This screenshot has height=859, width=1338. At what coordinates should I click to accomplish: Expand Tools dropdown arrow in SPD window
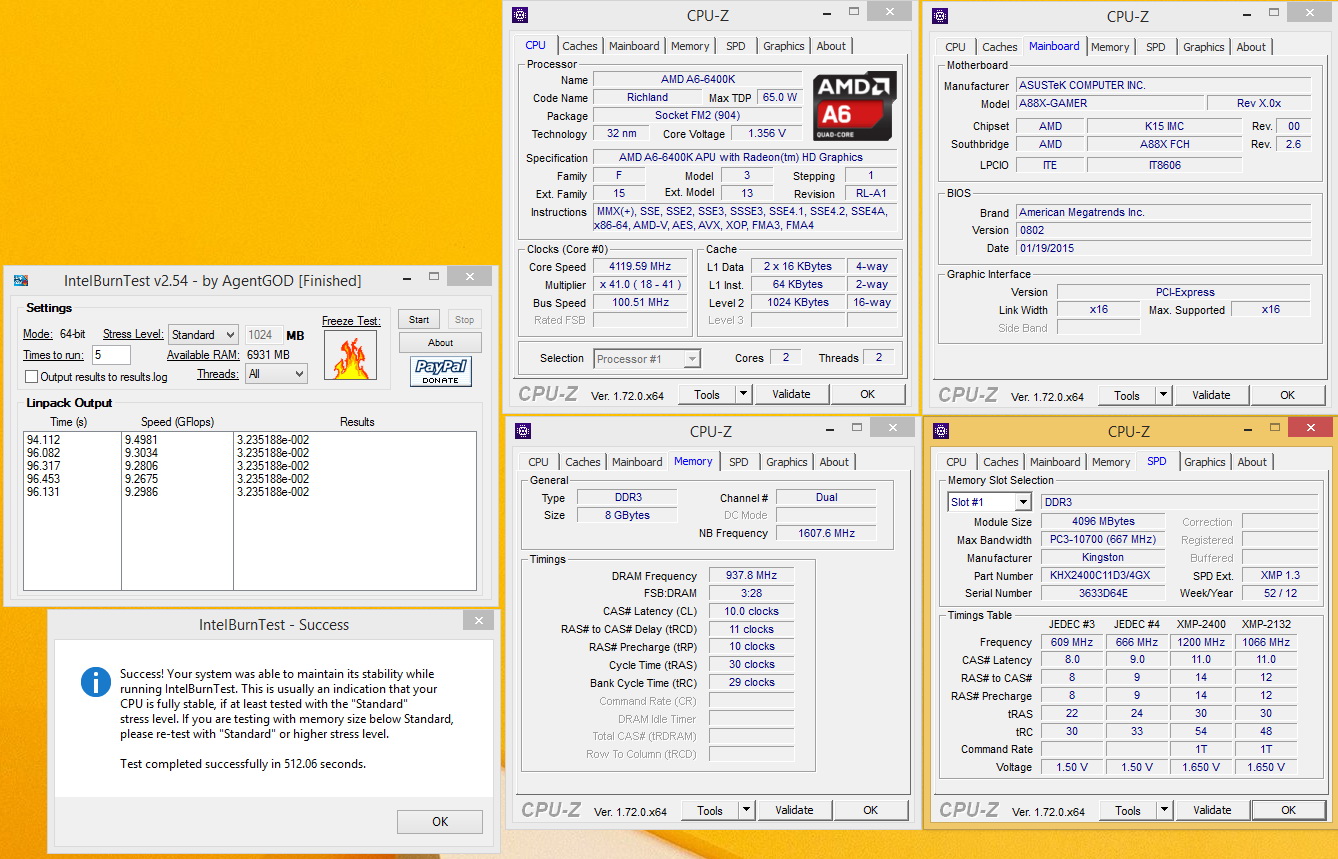point(1165,810)
